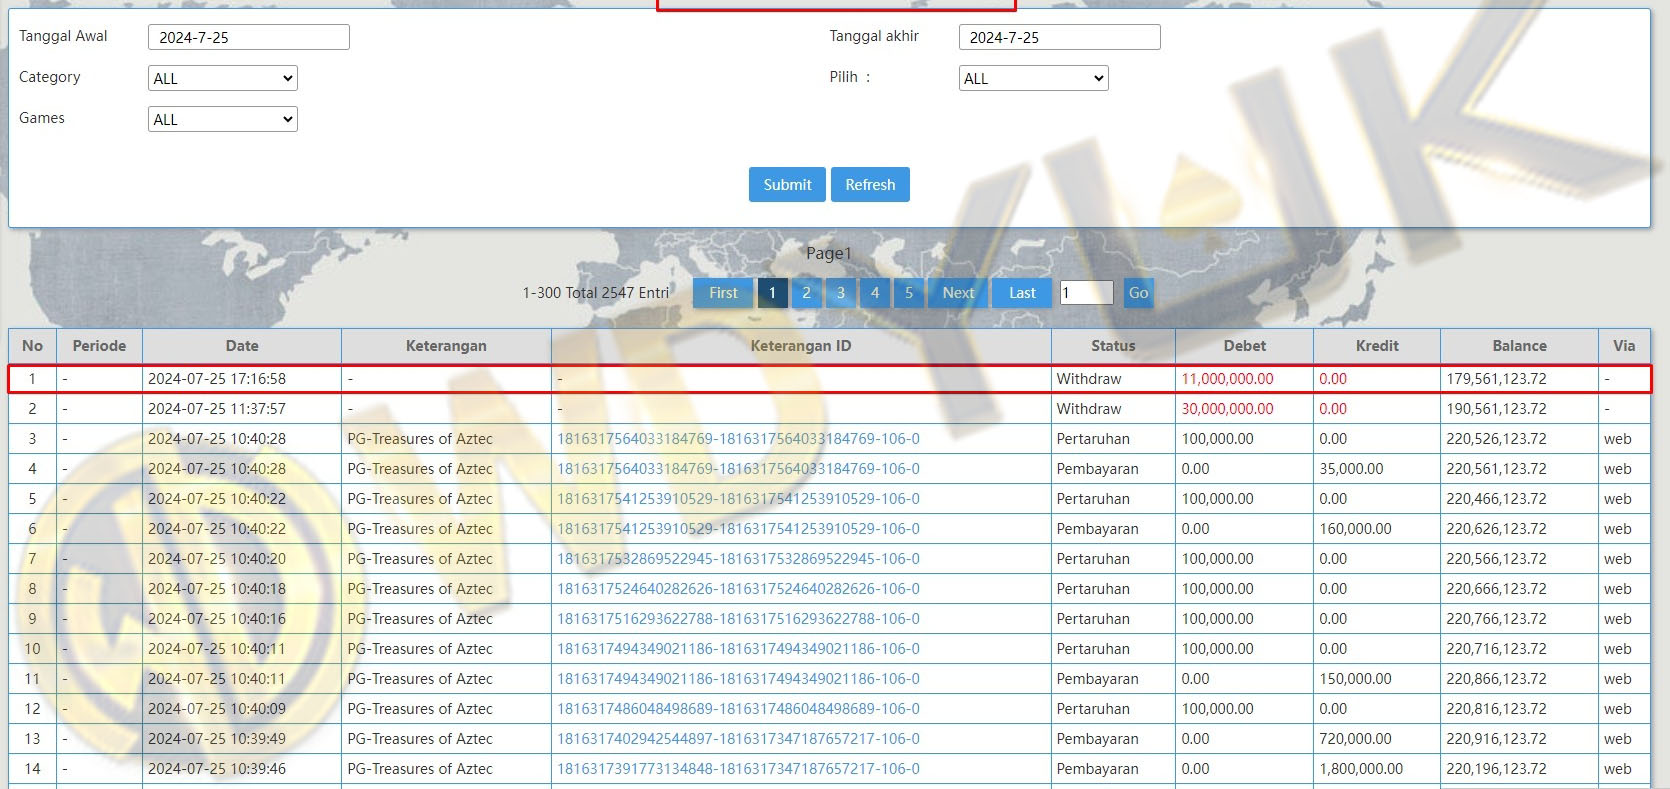Click the Date column header
This screenshot has height=789, width=1670.
click(x=242, y=346)
